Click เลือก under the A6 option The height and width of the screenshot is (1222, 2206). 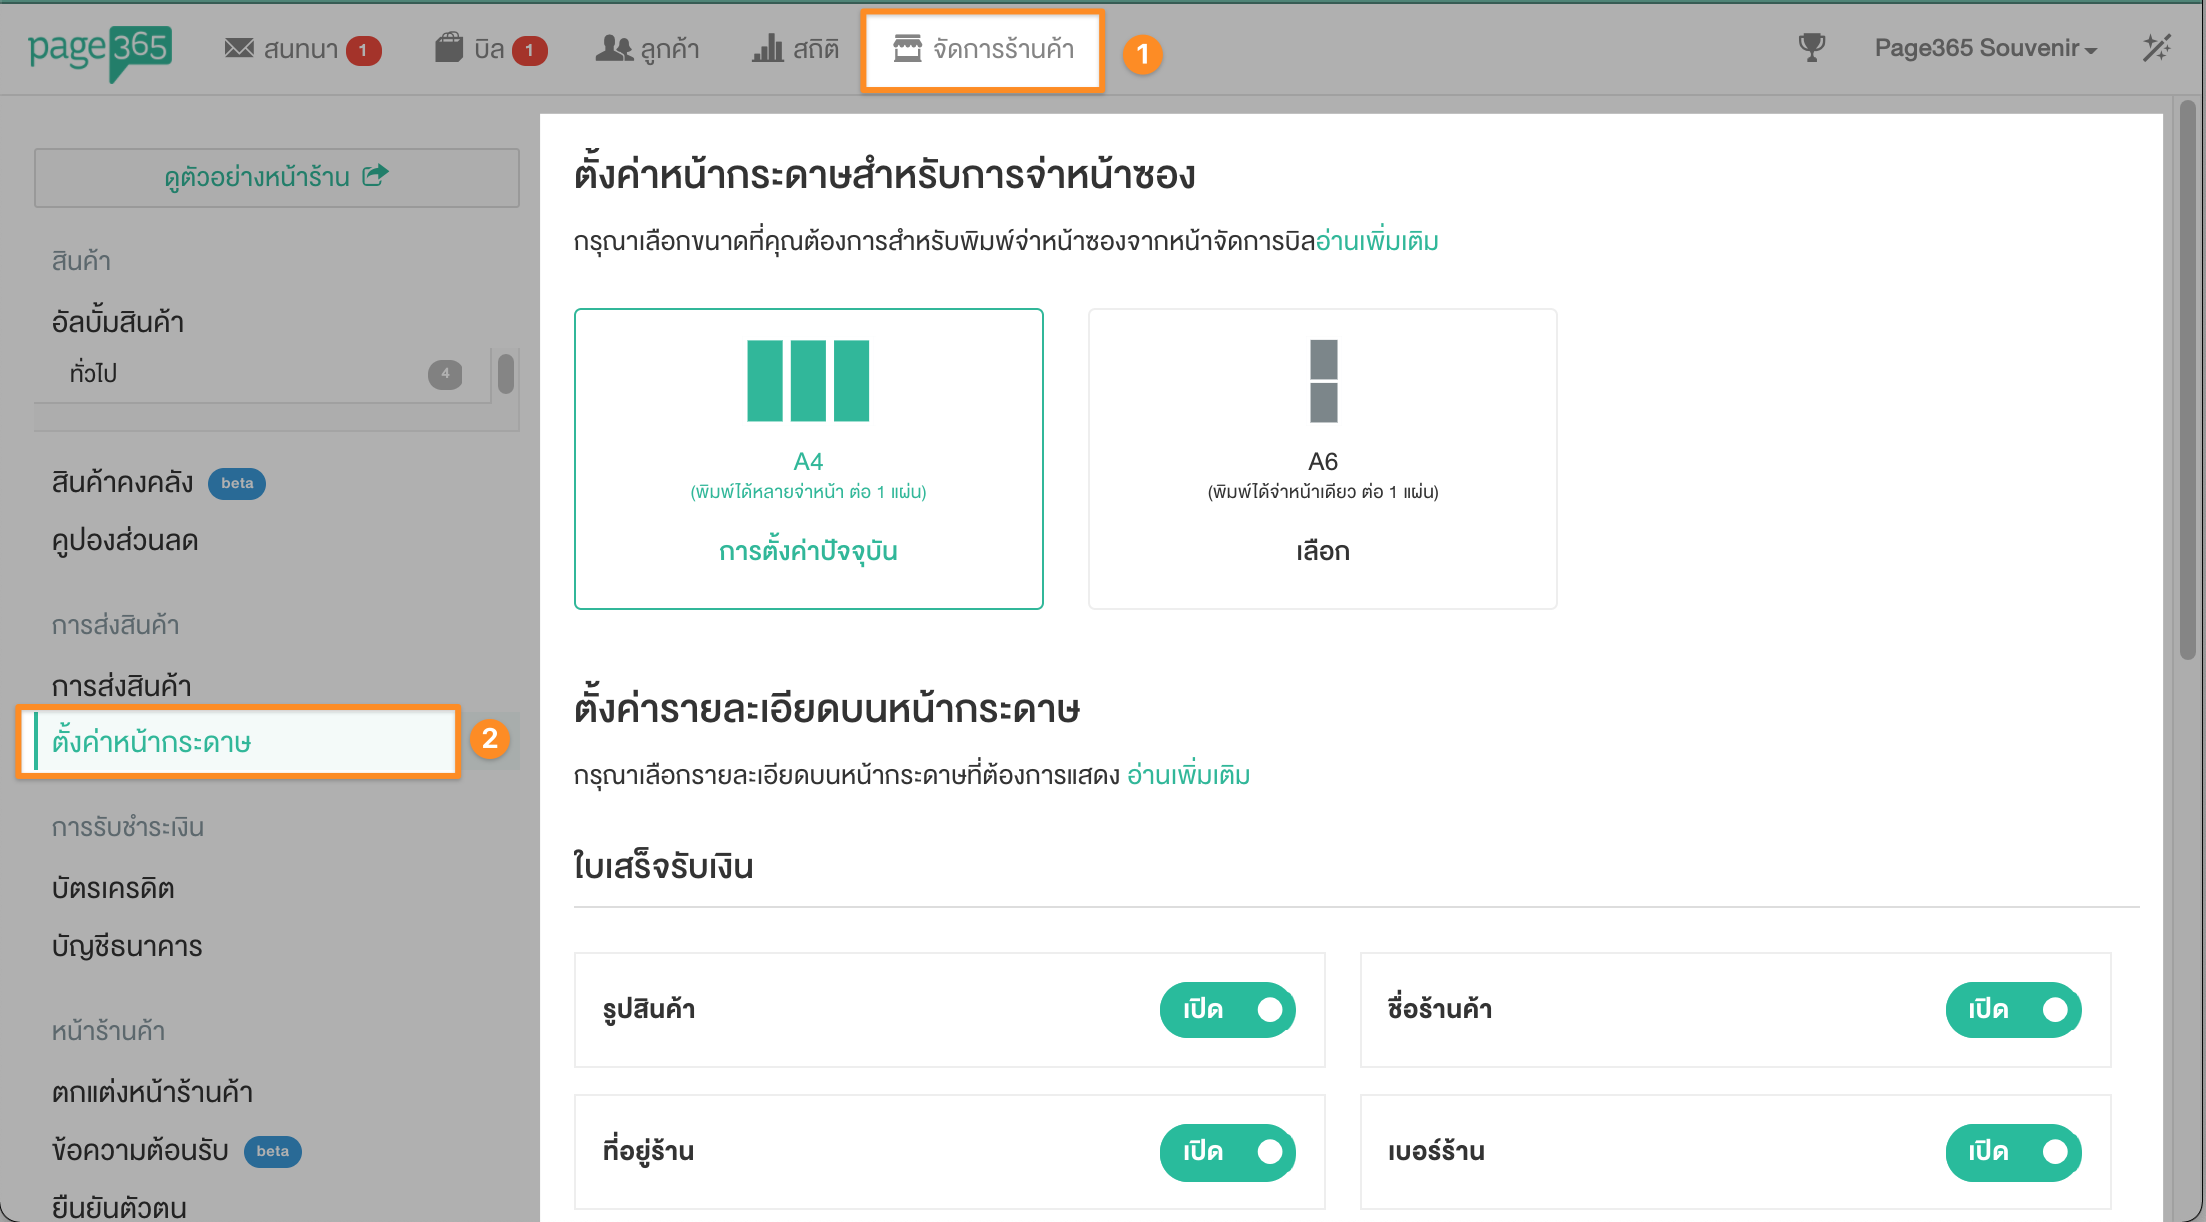[1323, 551]
